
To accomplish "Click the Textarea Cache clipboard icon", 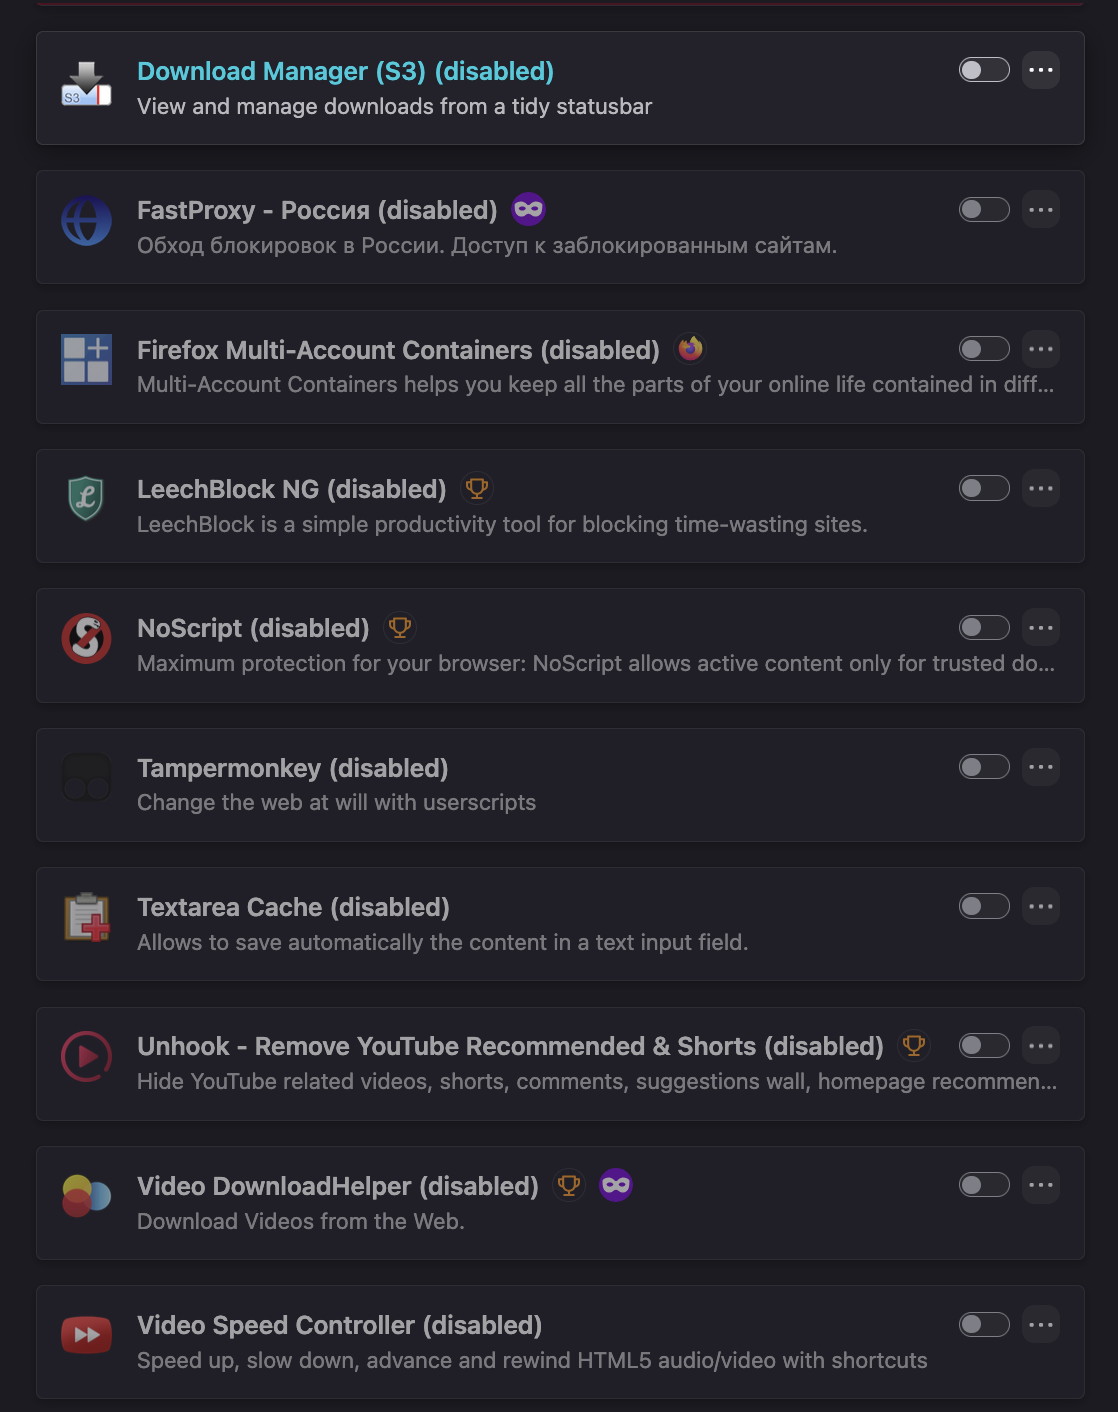I will (86, 917).
